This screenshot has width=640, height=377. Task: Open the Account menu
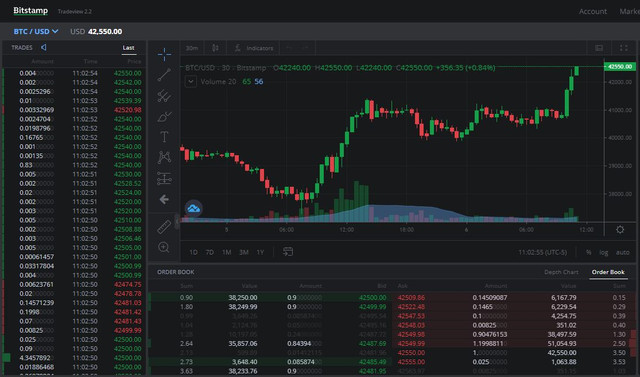pos(593,11)
